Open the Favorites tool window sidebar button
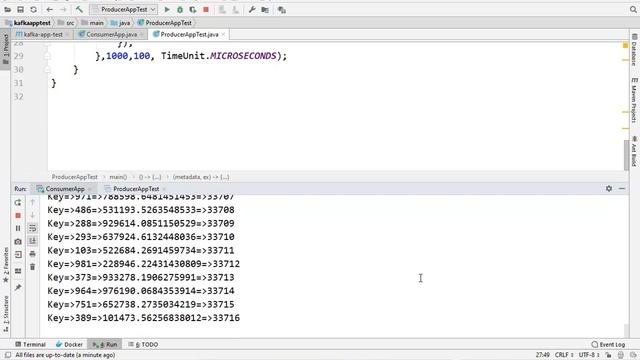 tap(5, 265)
